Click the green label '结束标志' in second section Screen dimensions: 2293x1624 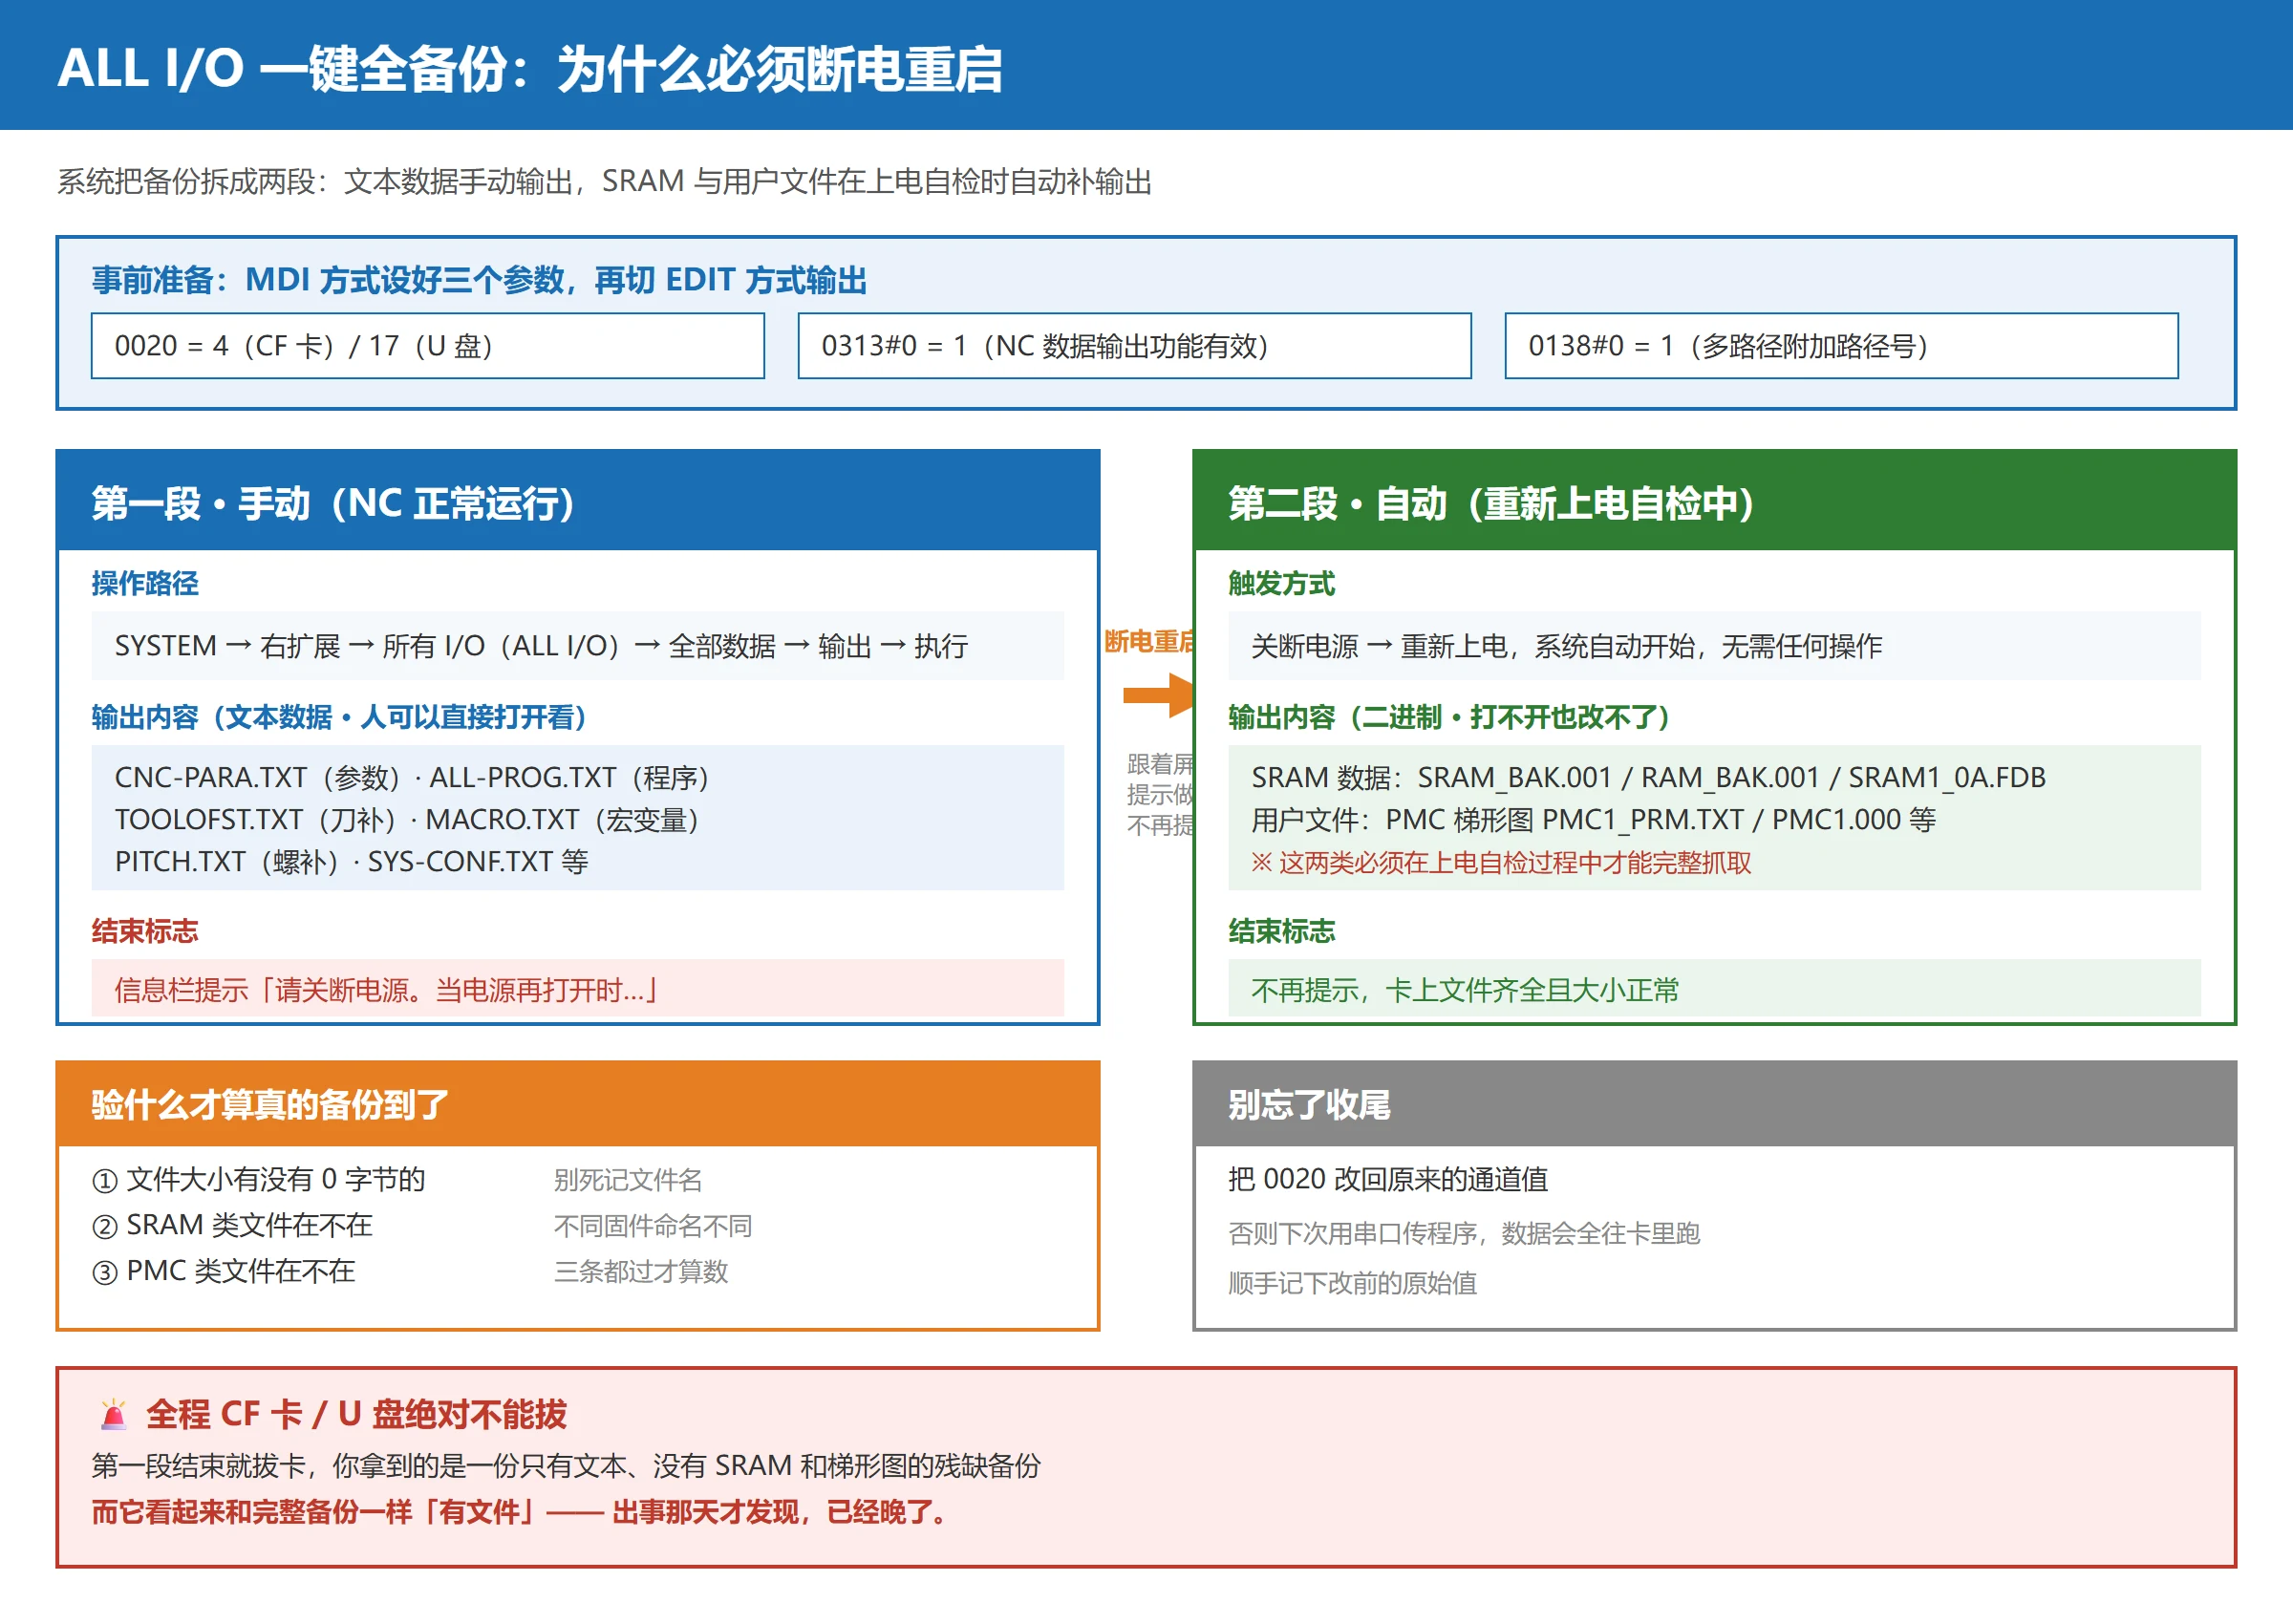coord(1281,931)
